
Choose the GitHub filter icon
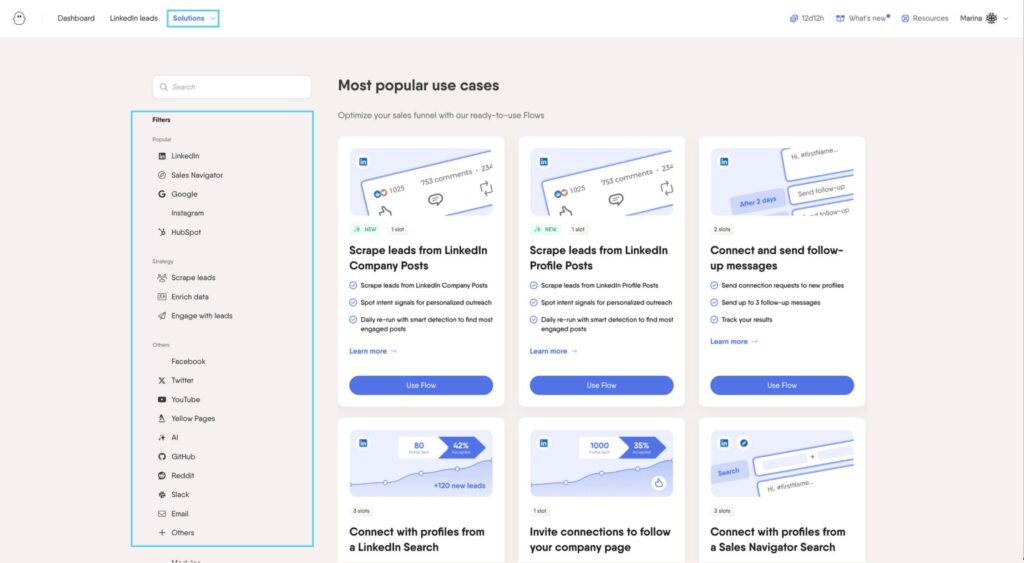point(162,457)
